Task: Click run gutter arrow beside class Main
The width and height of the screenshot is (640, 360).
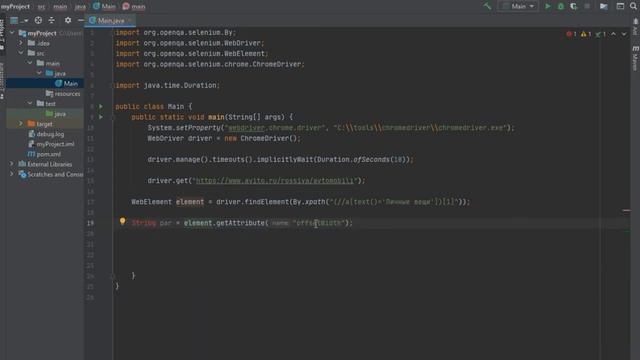Action: (x=101, y=107)
